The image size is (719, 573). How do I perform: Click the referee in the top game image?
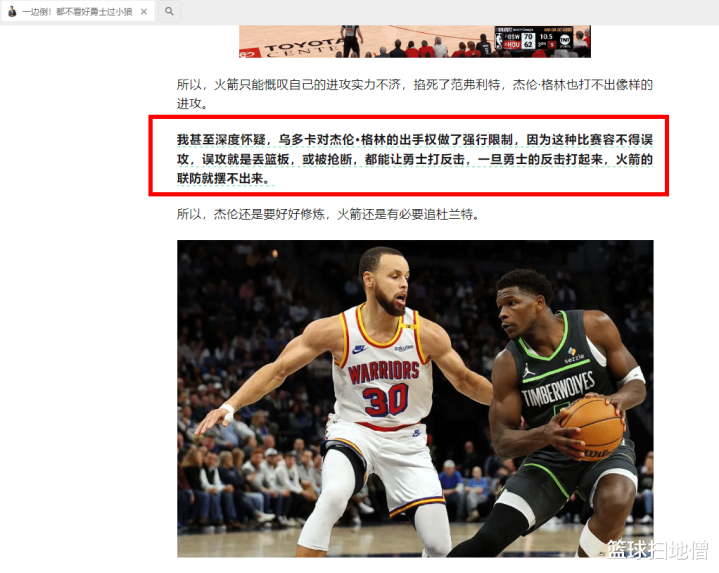[351, 41]
